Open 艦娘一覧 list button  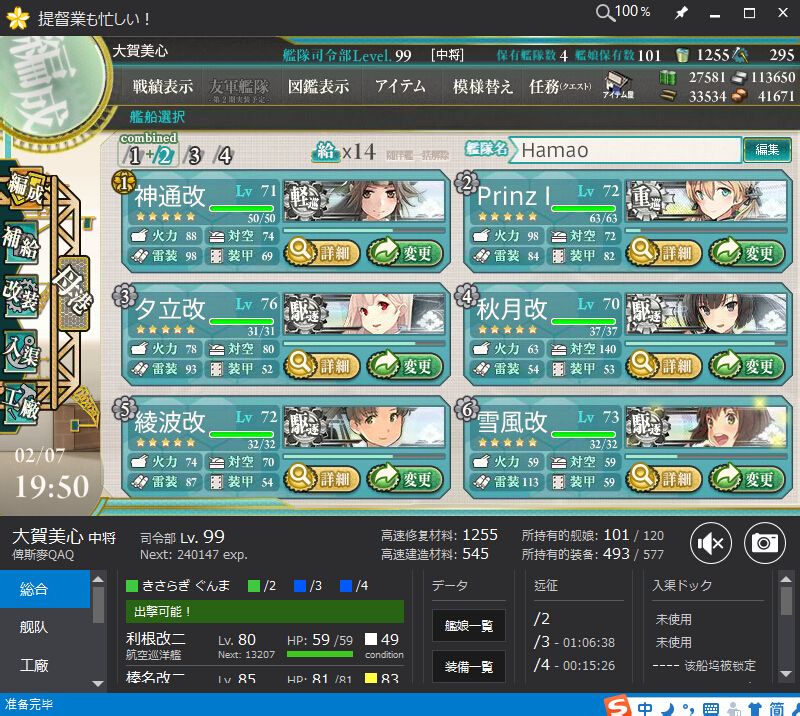[469, 625]
